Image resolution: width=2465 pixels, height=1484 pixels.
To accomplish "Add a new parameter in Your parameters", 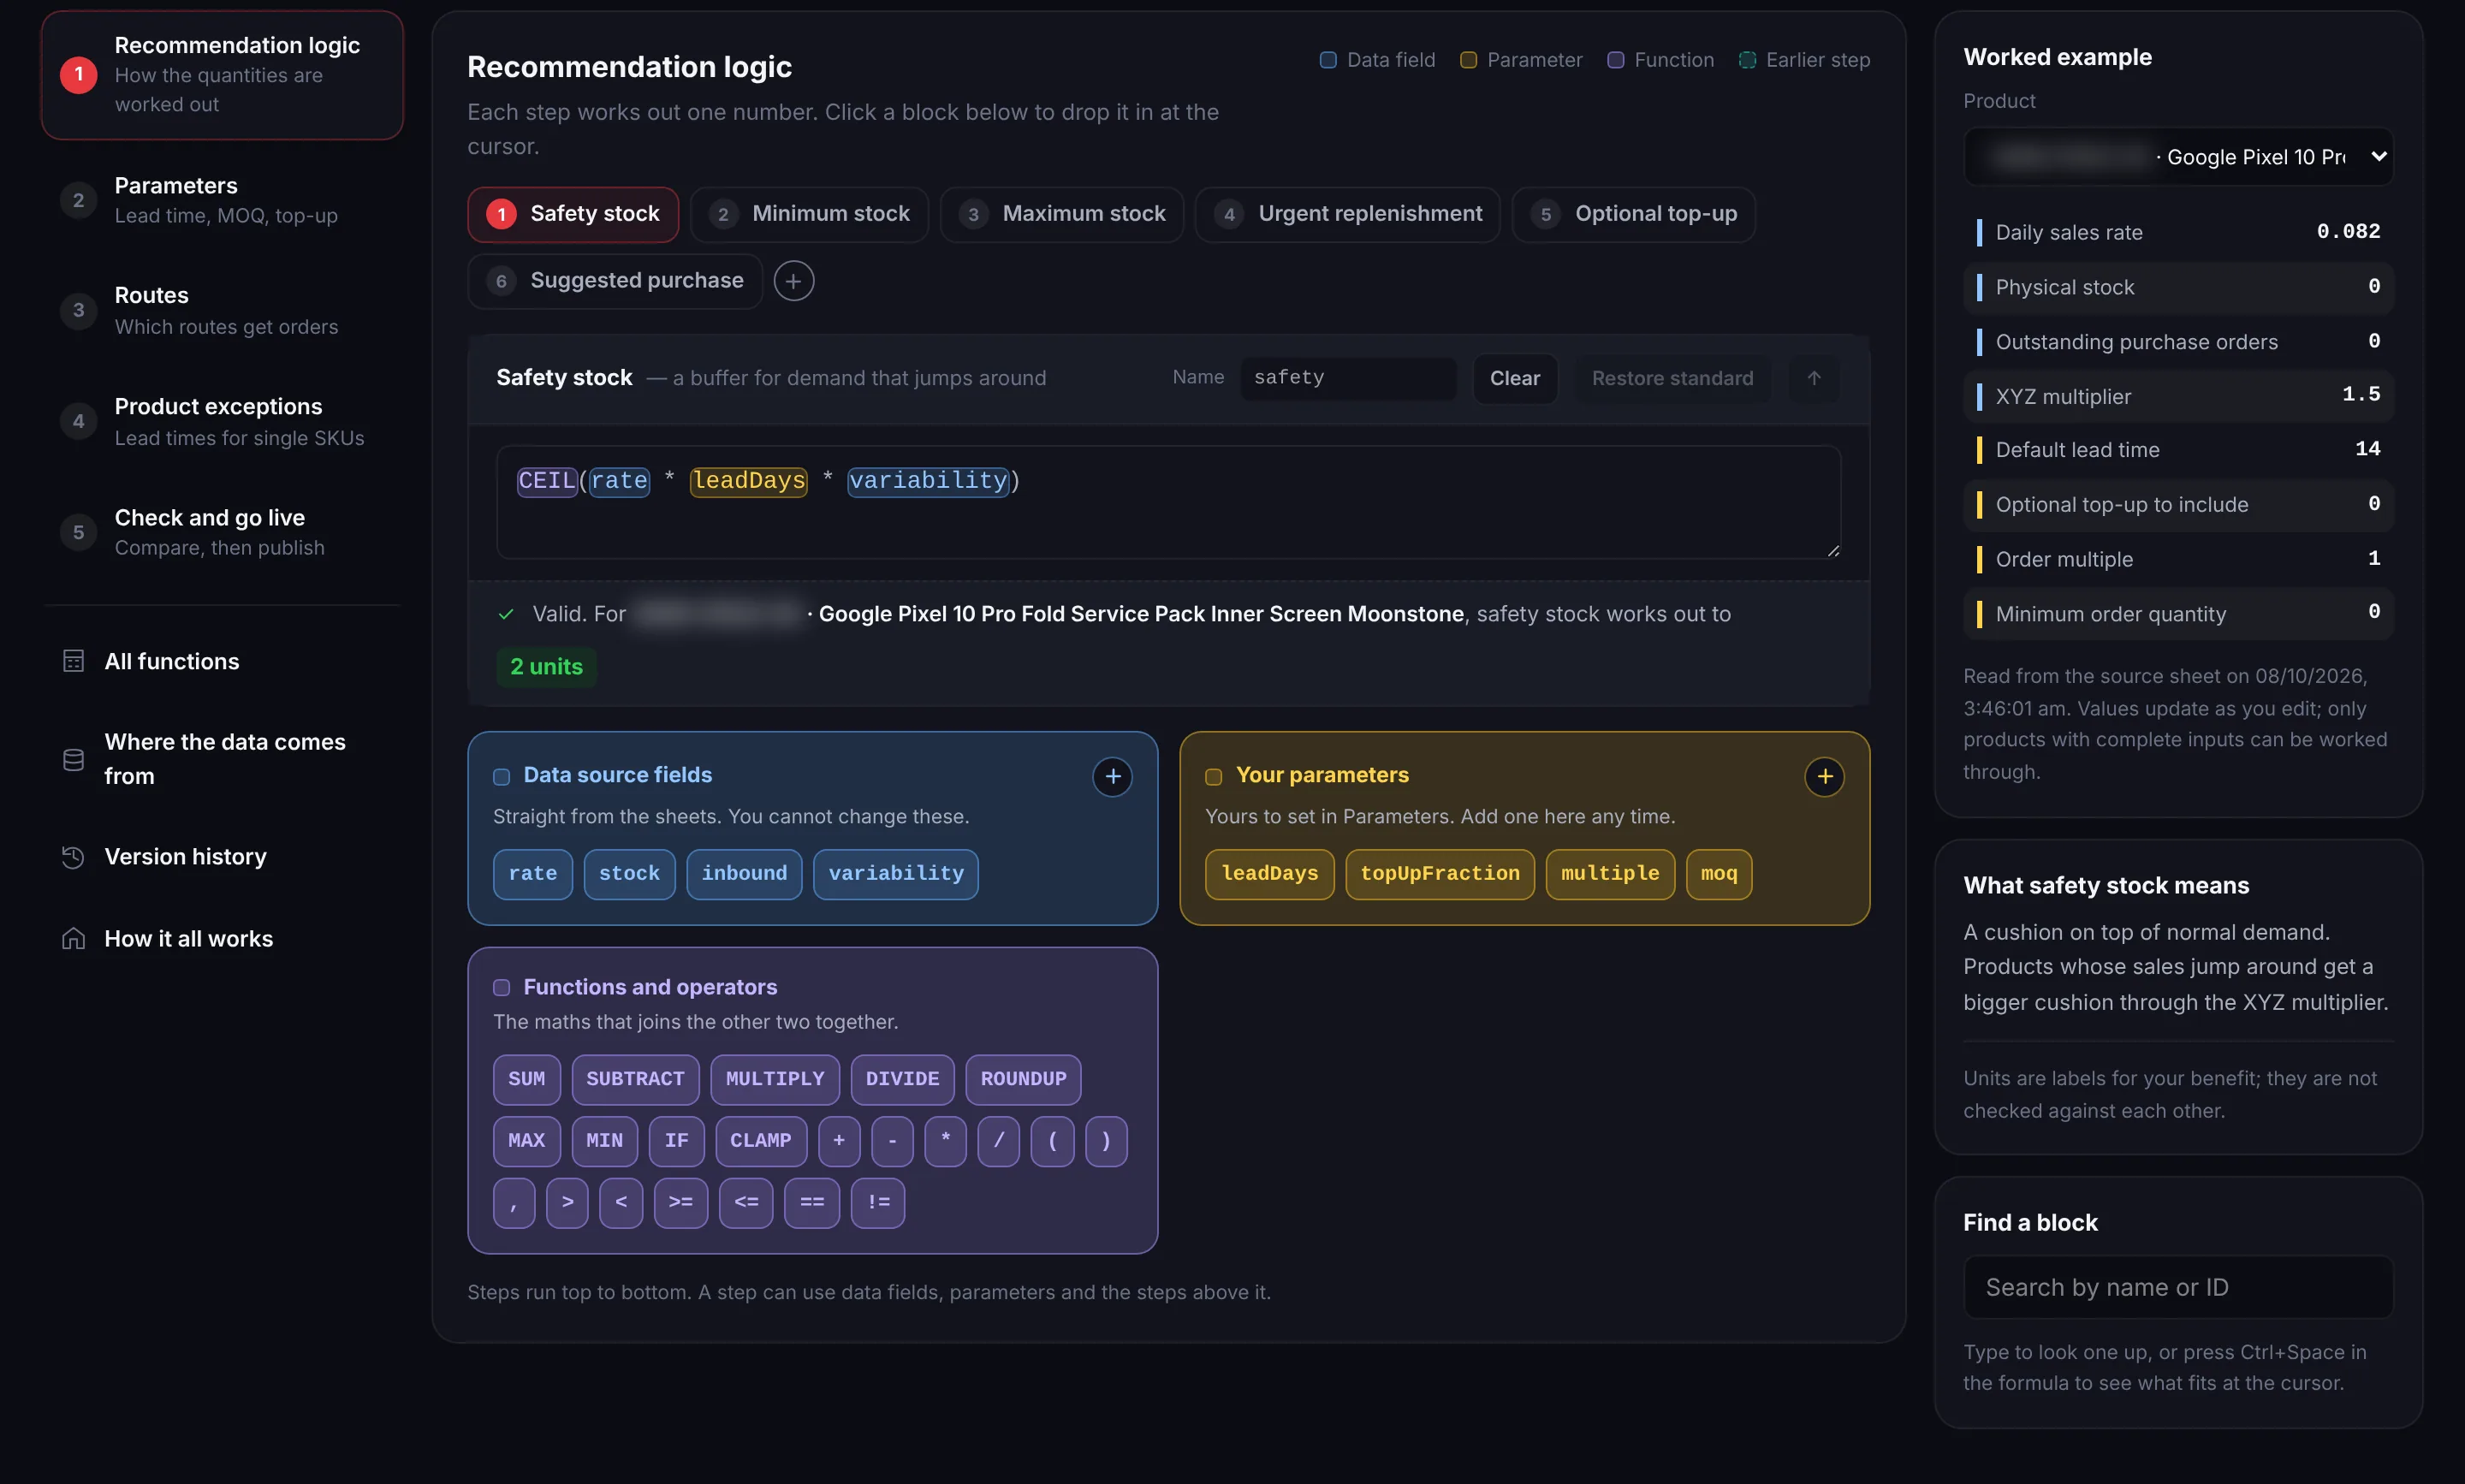I will pos(1824,776).
